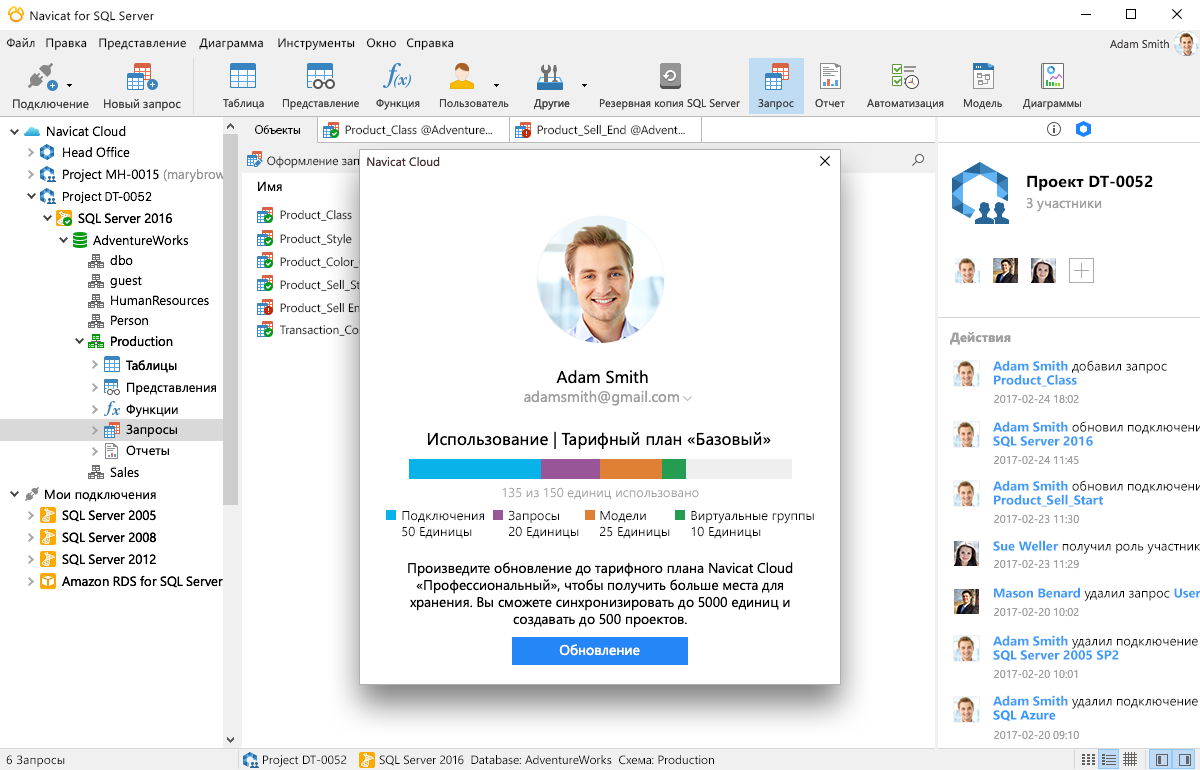1200x770 pixels.
Task: Show the info tab in the right panel
Action: (1053, 129)
